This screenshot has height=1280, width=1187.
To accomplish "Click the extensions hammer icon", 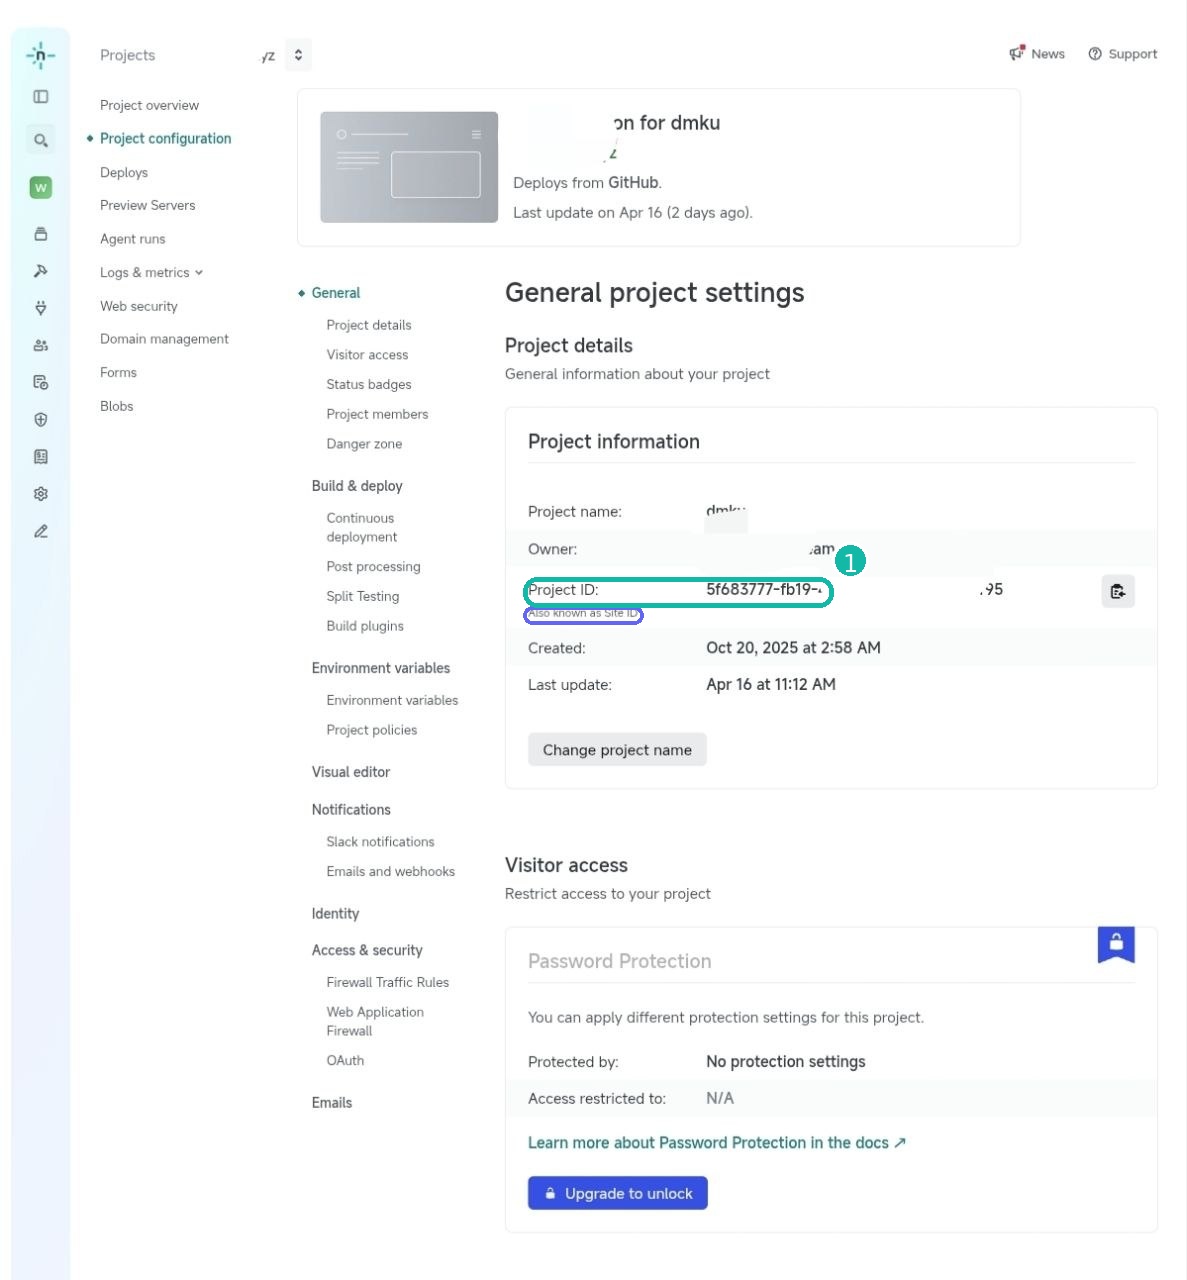I will coord(40,270).
